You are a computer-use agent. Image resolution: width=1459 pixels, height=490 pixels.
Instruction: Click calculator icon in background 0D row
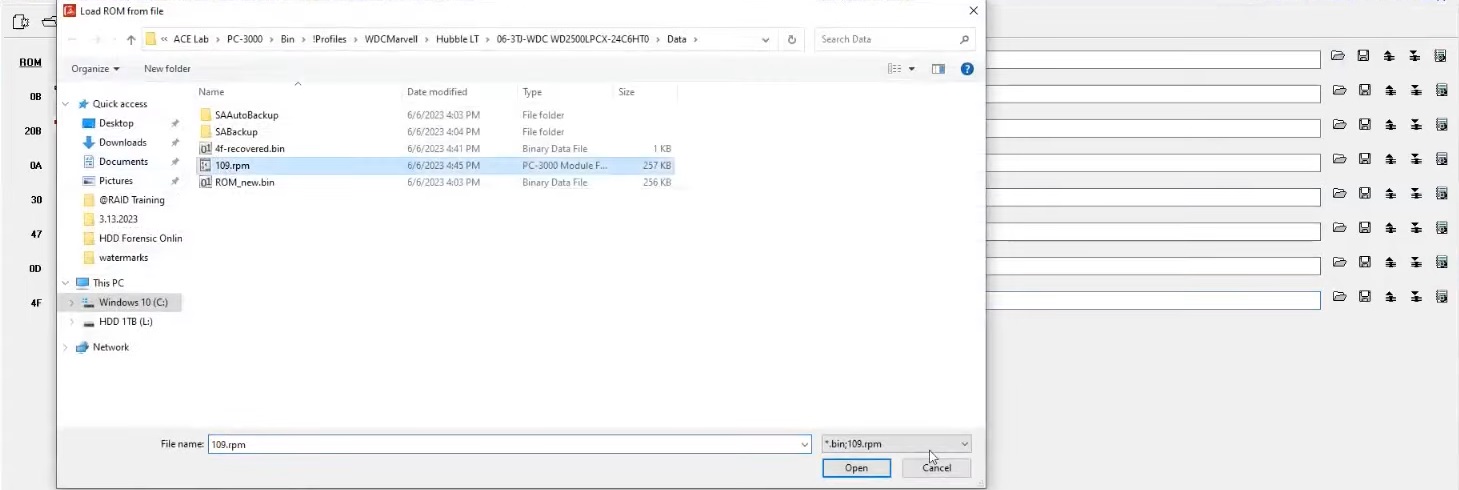click(1442, 262)
